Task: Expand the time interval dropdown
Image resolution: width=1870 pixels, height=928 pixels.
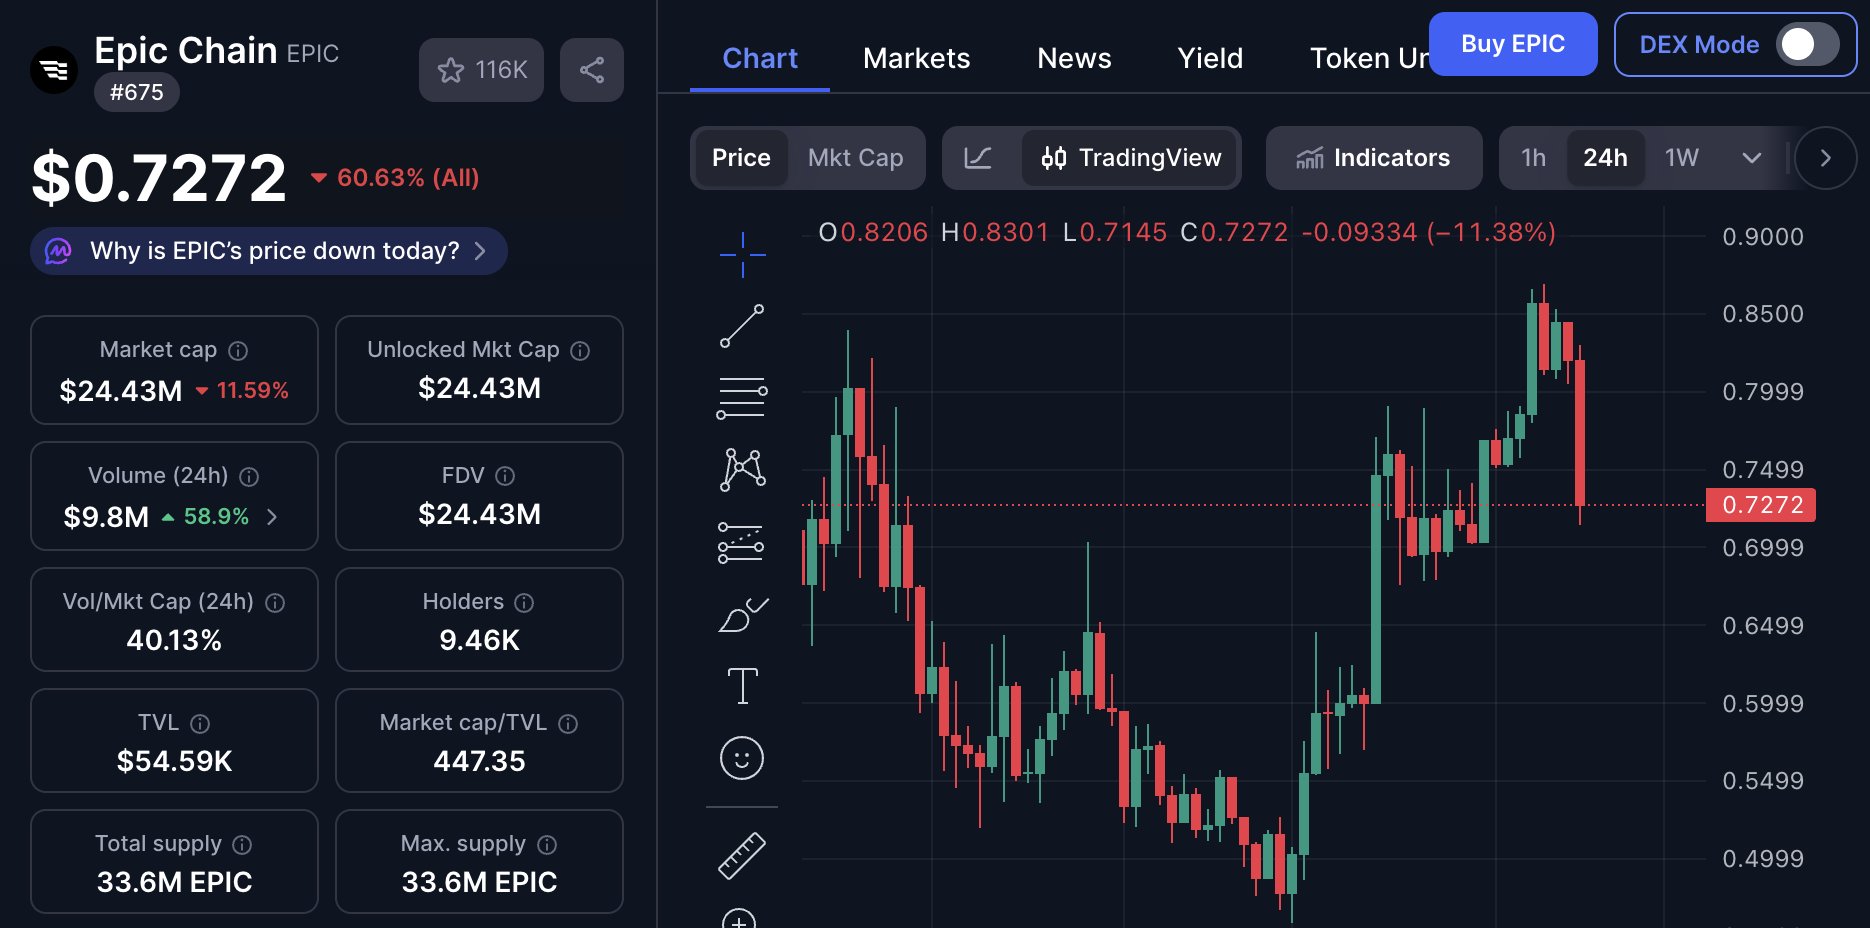Action: 1752,158
